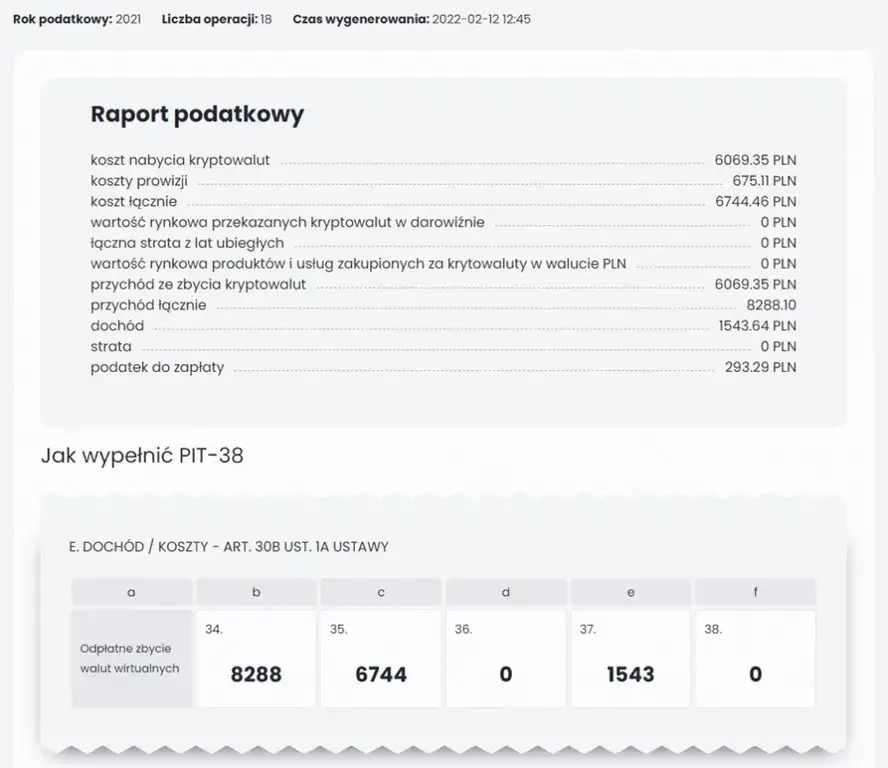
Task: Click the 'dochód' row value 1543.64 PLN
Action: pos(757,326)
